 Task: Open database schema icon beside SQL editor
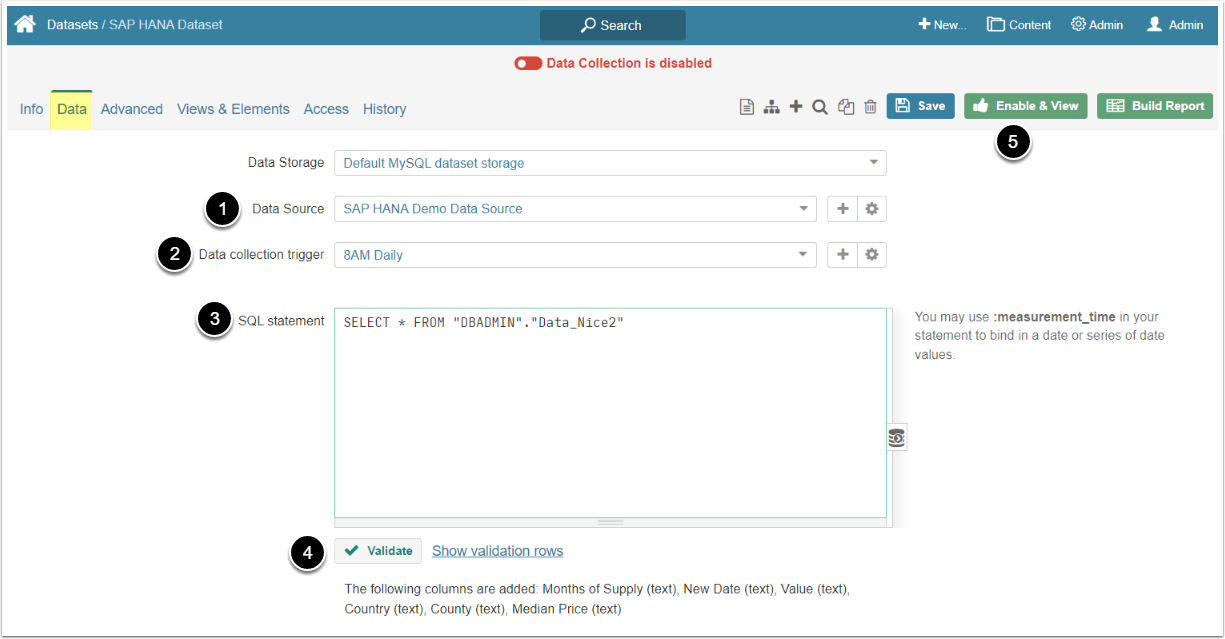897,437
